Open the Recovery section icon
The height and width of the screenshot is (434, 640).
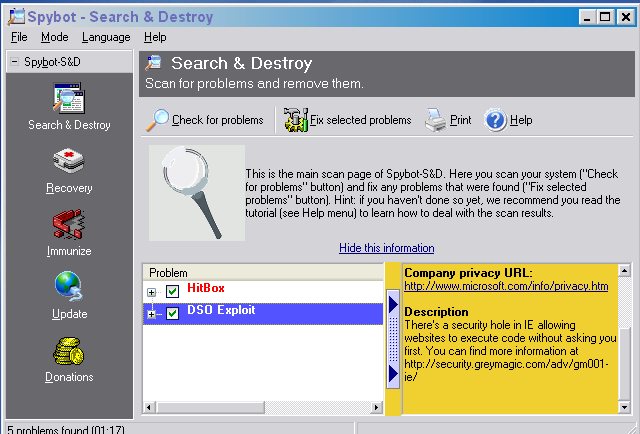click(68, 164)
